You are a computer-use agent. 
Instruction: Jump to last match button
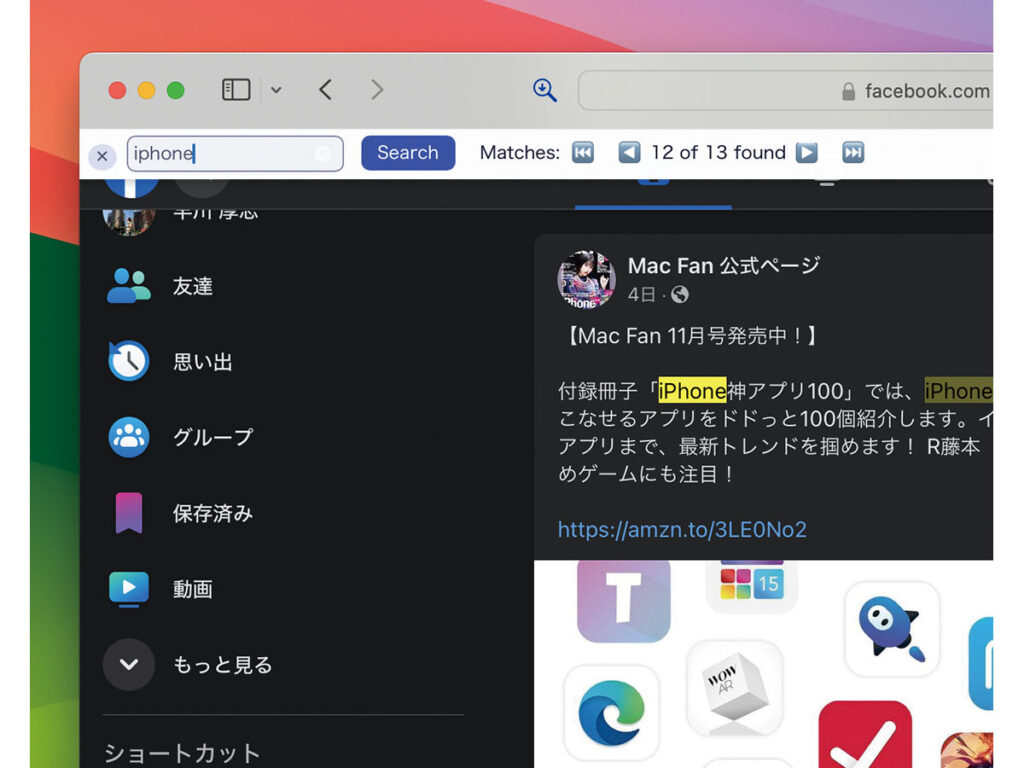point(853,153)
